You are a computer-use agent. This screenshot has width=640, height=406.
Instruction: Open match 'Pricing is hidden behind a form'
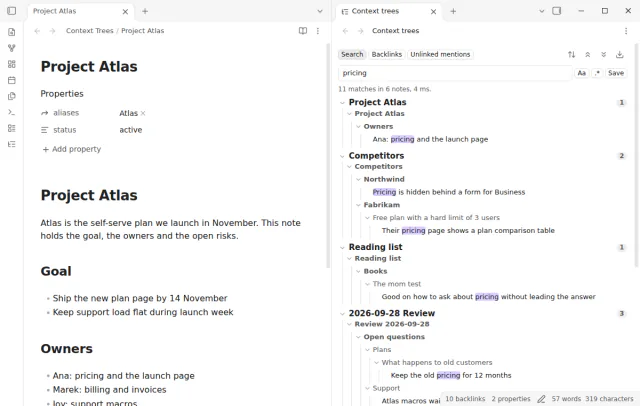[449, 192]
